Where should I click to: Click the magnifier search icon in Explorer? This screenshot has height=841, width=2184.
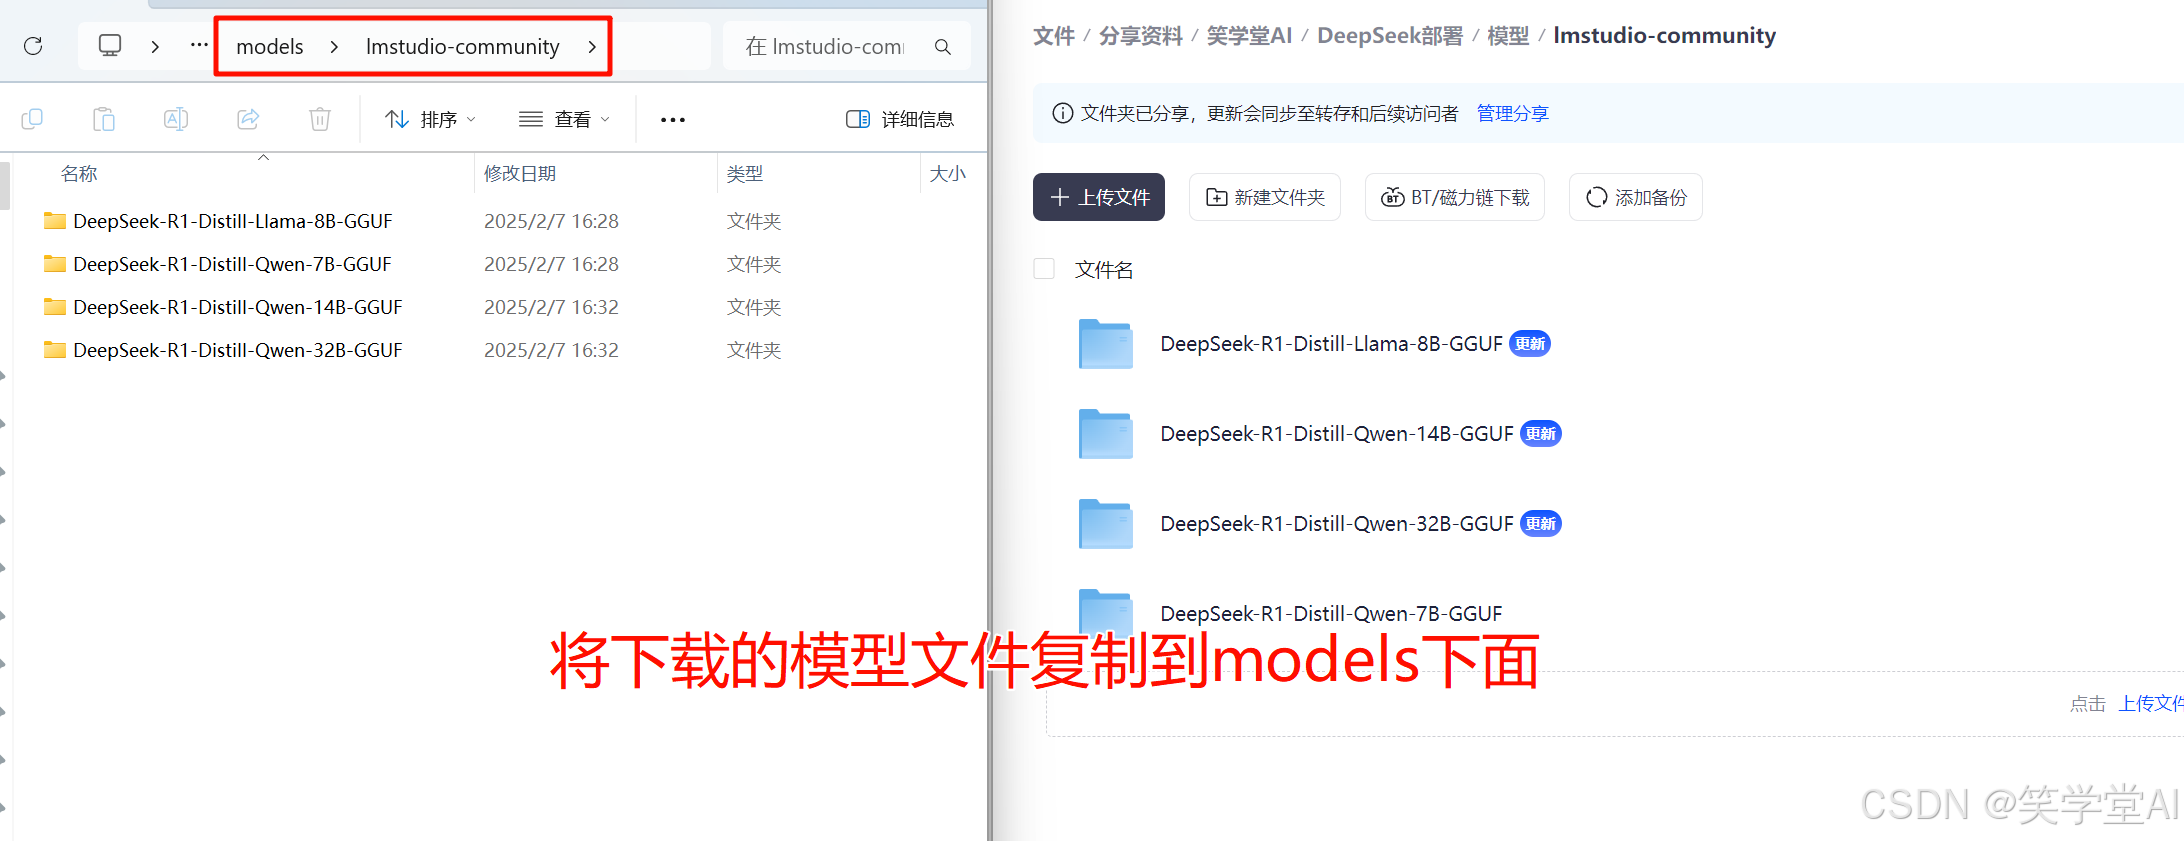coord(942,47)
